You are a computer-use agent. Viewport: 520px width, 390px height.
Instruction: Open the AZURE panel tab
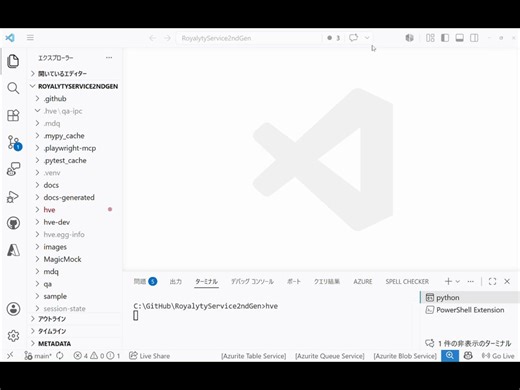click(363, 282)
